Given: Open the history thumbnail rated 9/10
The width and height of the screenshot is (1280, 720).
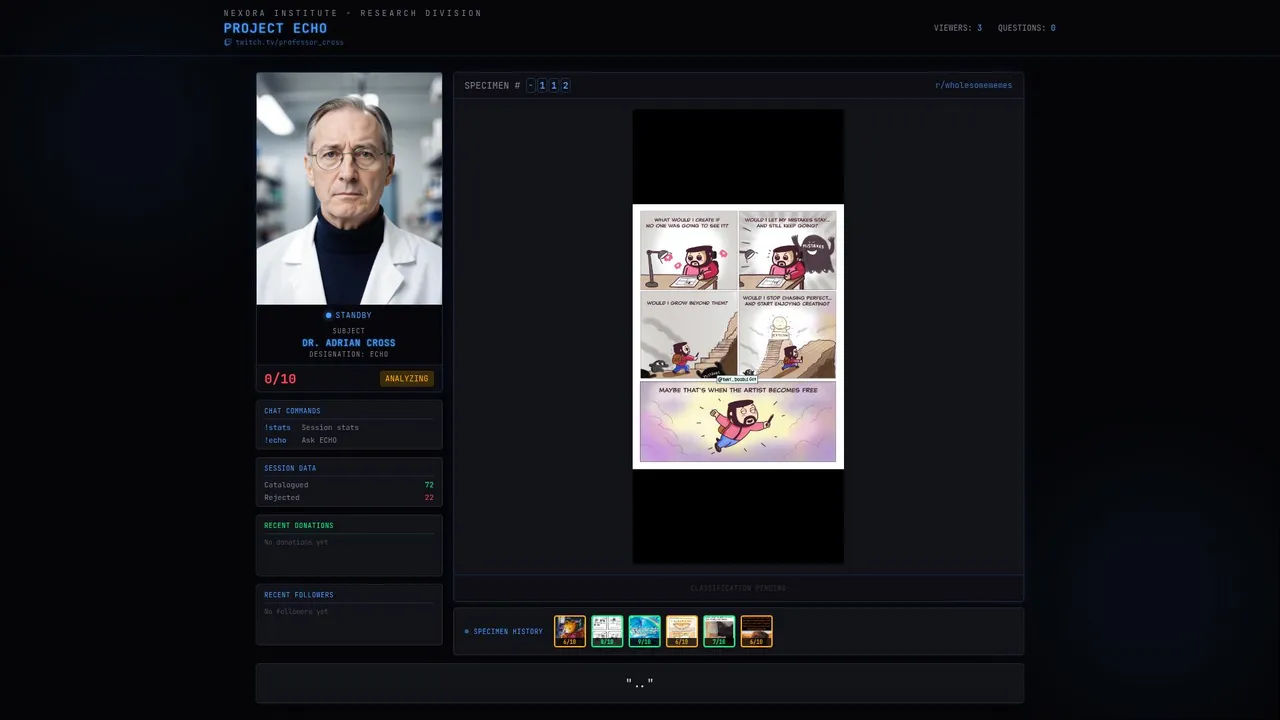Looking at the screenshot, I should click(644, 631).
